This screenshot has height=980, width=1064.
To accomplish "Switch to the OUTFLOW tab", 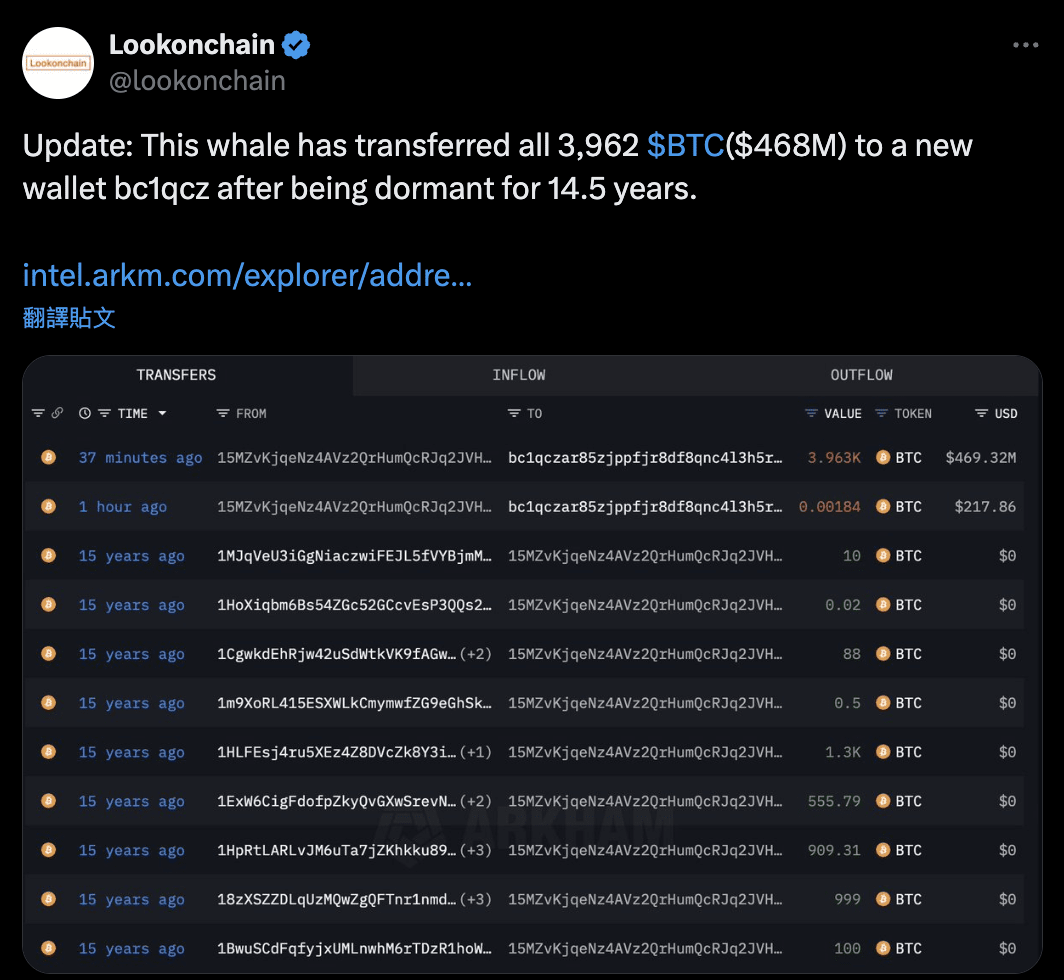I will [x=862, y=375].
